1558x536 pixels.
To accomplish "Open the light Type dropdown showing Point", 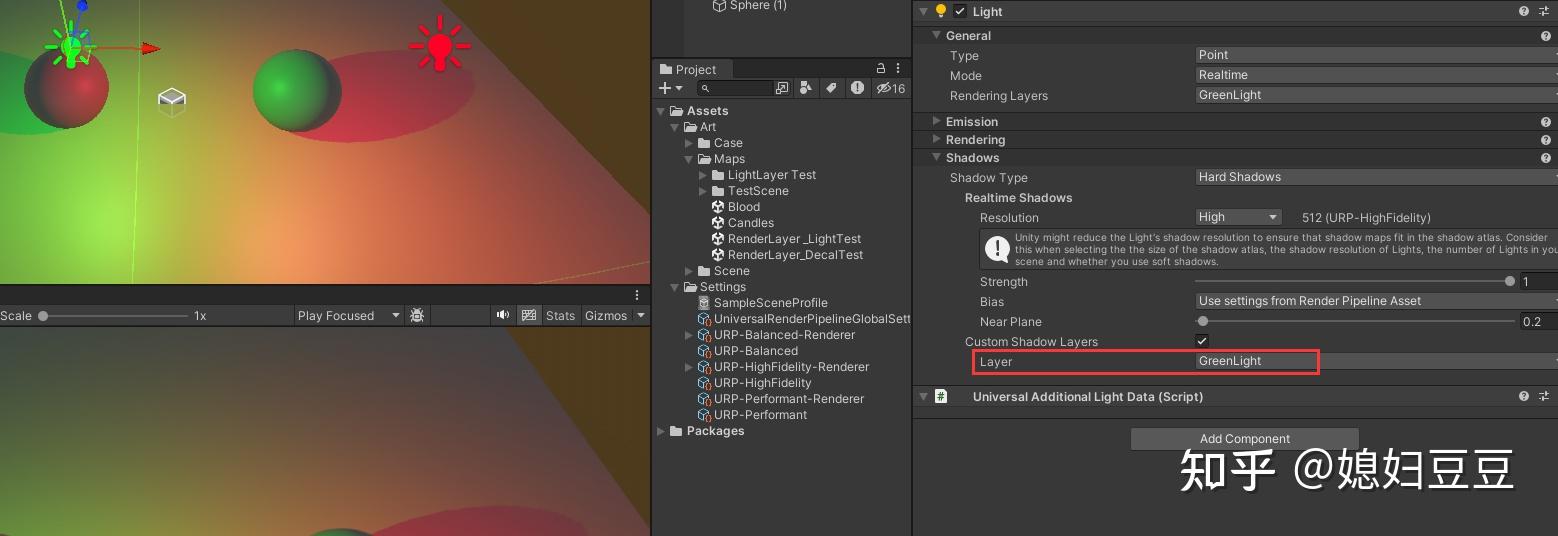I will click(1377, 55).
